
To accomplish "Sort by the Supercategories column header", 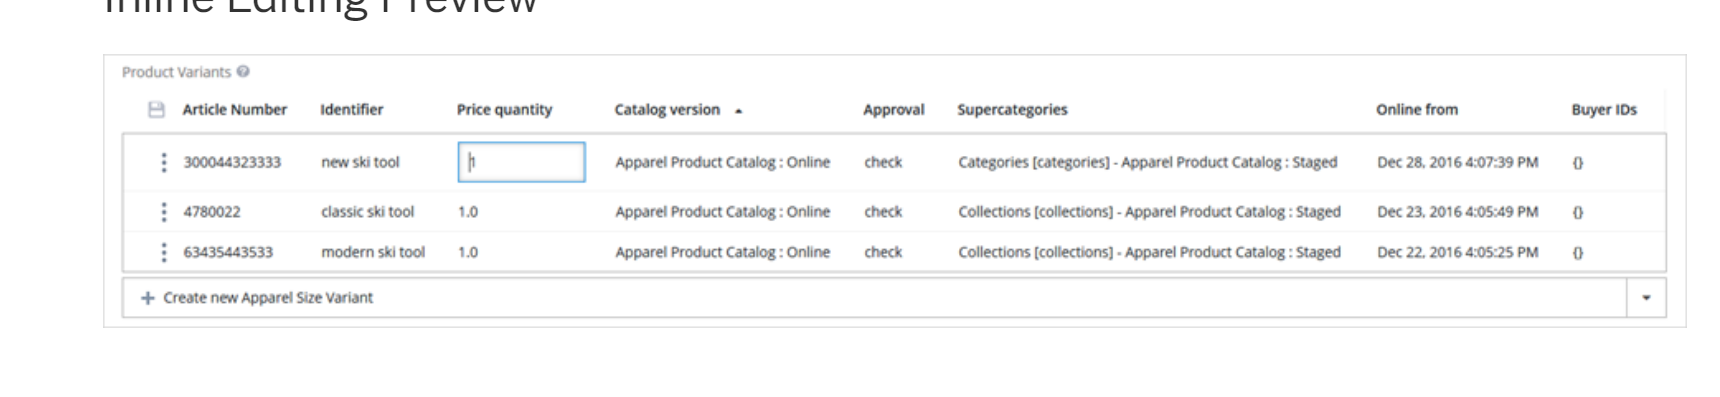I will (1012, 110).
